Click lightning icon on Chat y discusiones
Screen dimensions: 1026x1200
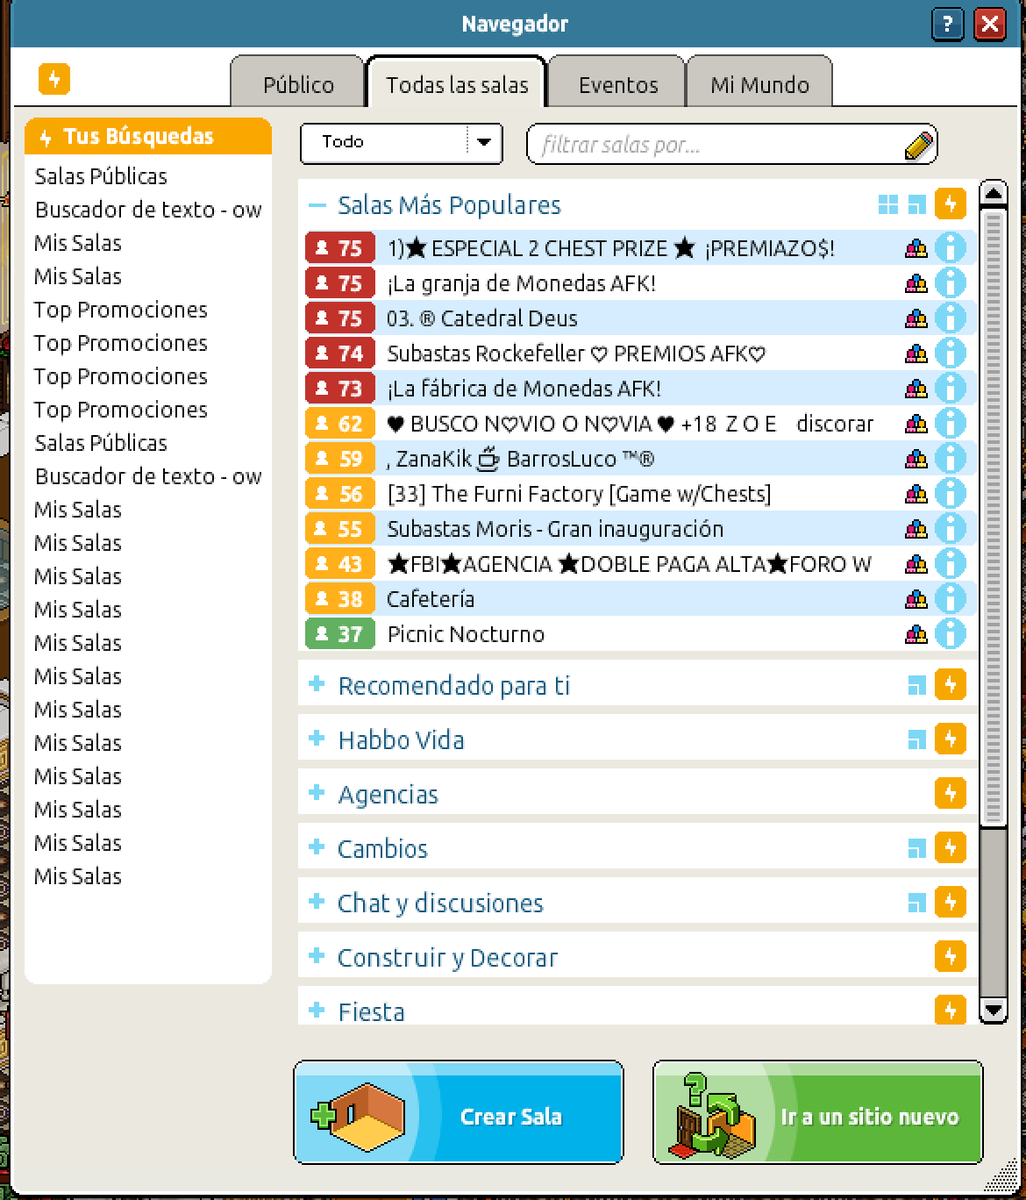tap(950, 902)
